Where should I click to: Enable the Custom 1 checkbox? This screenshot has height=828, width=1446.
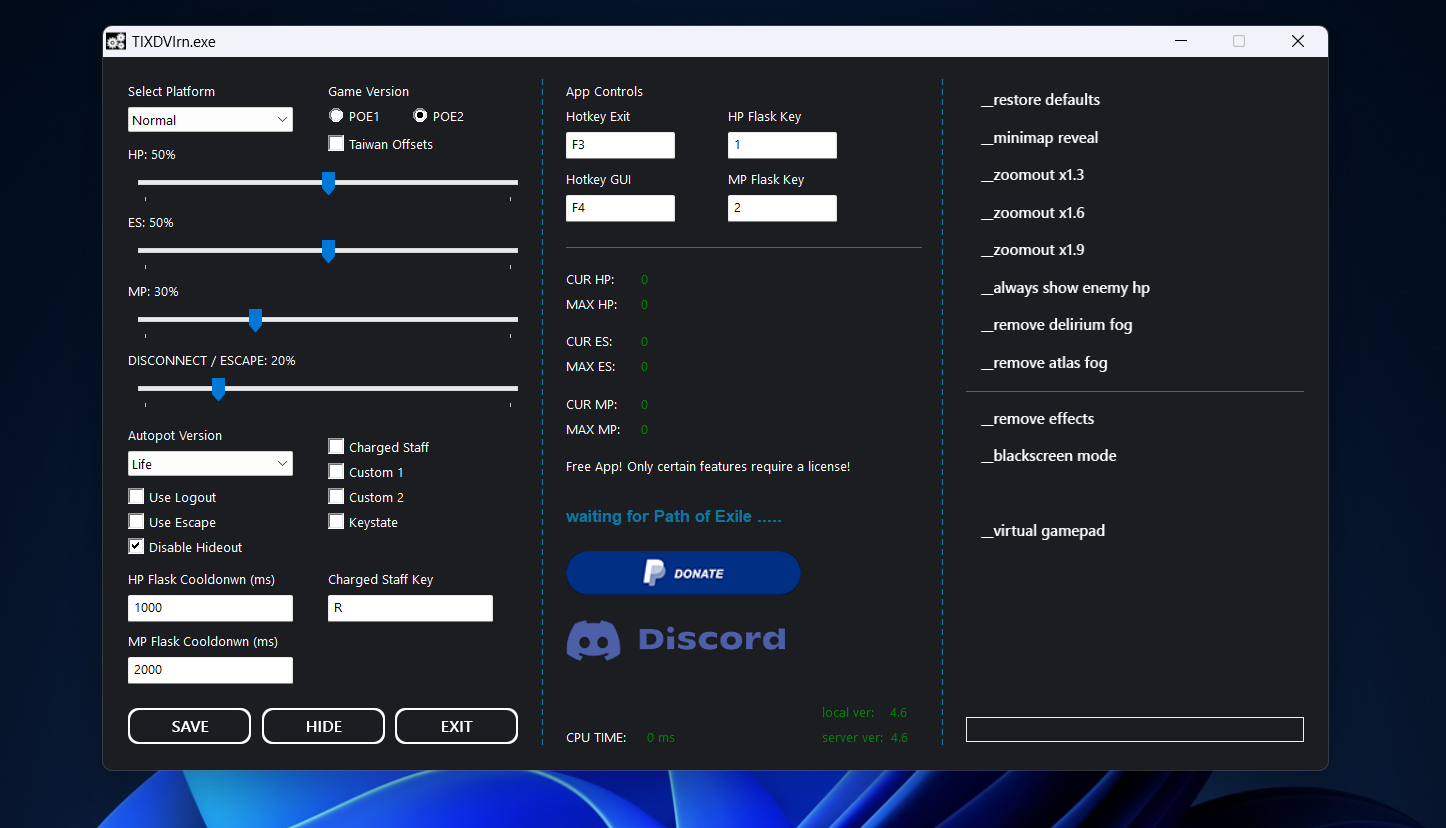click(x=336, y=472)
